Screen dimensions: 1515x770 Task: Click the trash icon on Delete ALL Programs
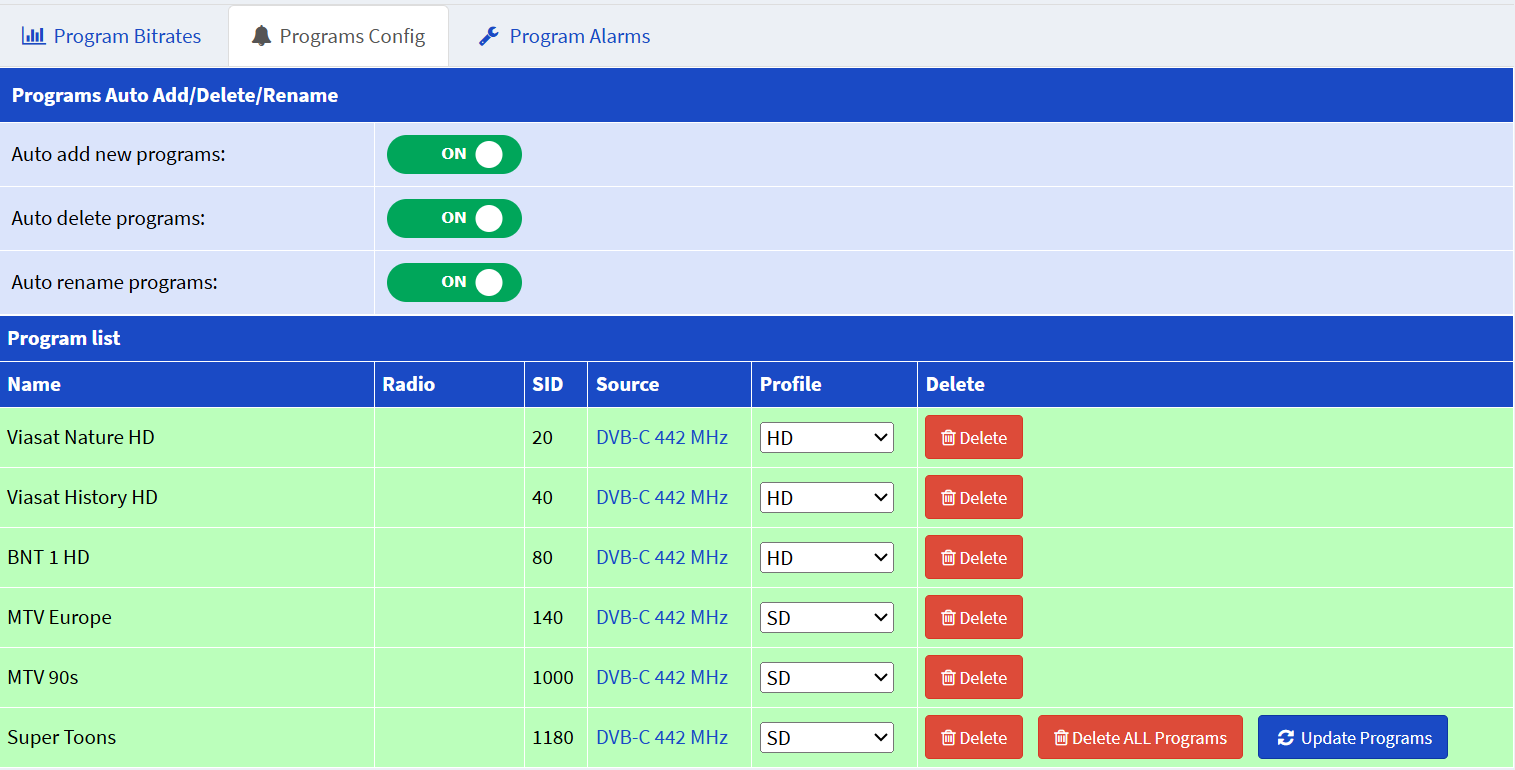pyautogui.click(x=1061, y=738)
